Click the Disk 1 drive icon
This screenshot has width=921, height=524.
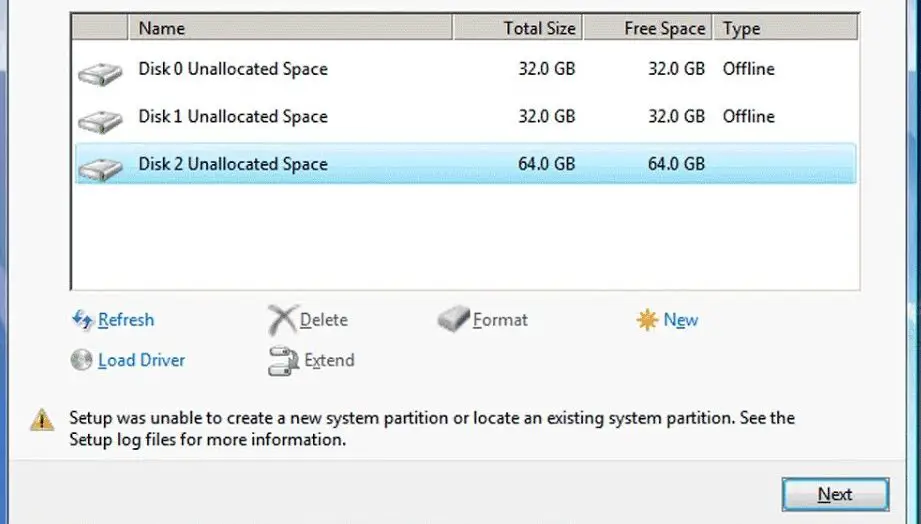pyautogui.click(x=100, y=121)
